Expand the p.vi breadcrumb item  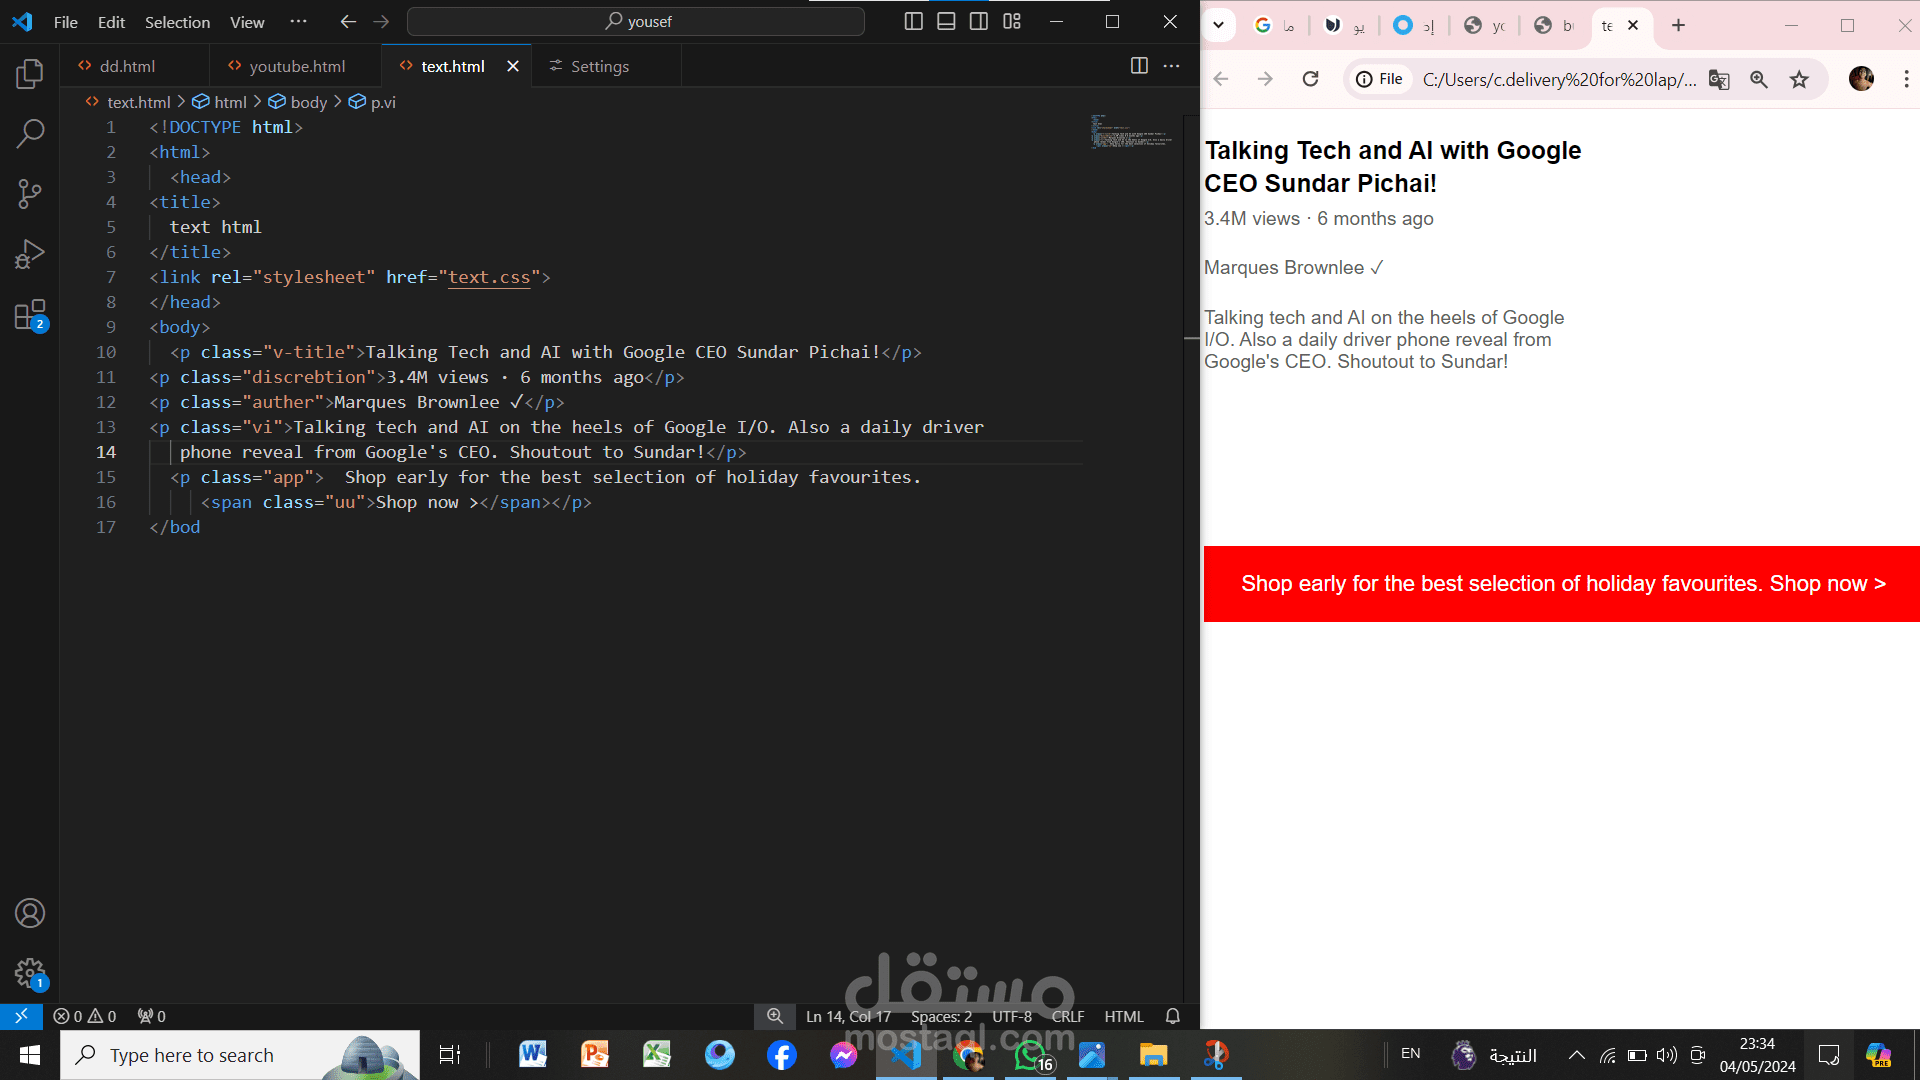[383, 102]
